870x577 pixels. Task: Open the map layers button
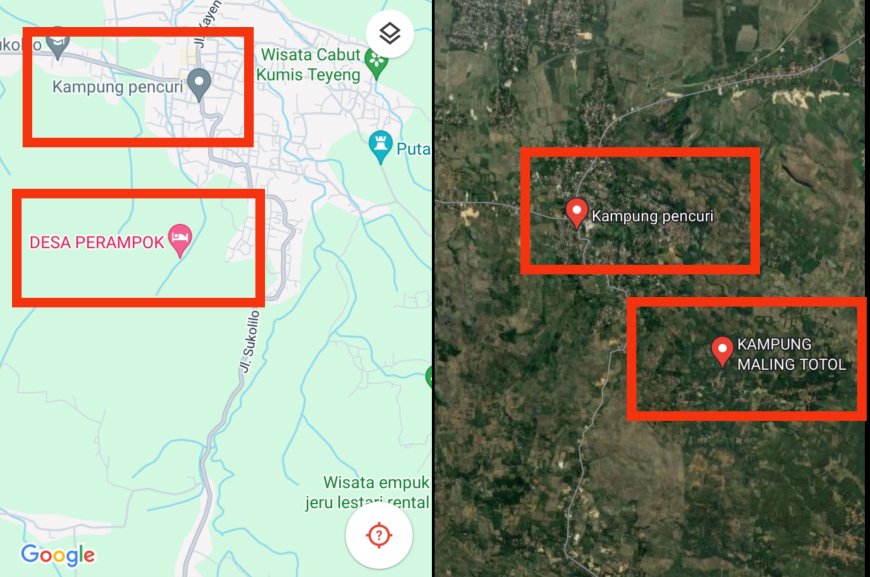(x=390, y=34)
